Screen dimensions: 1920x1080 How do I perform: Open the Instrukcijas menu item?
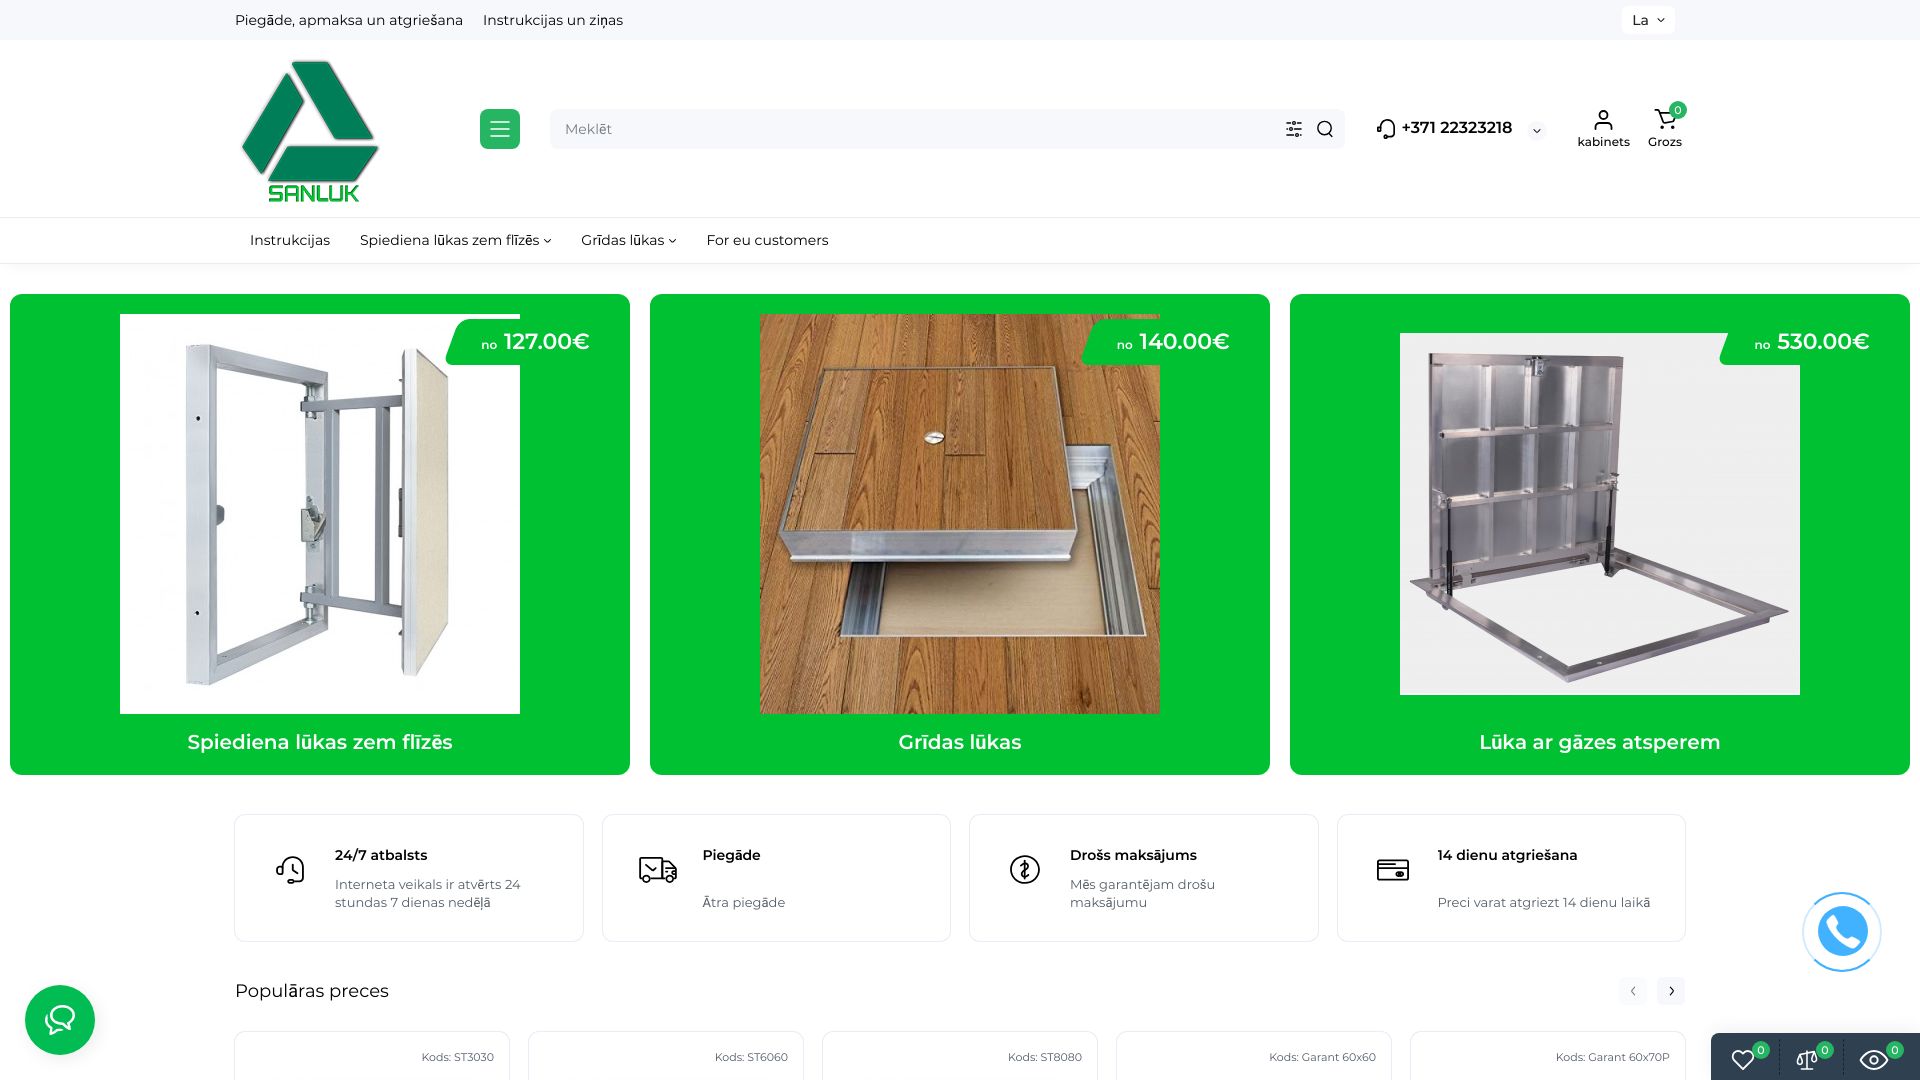pos(289,240)
